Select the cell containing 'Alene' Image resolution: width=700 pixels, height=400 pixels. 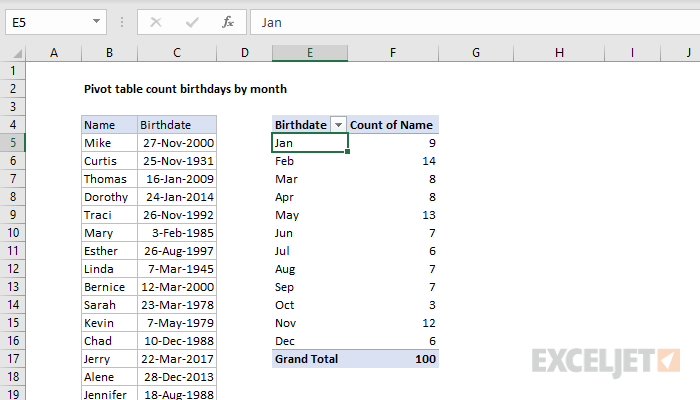pyautogui.click(x=109, y=377)
